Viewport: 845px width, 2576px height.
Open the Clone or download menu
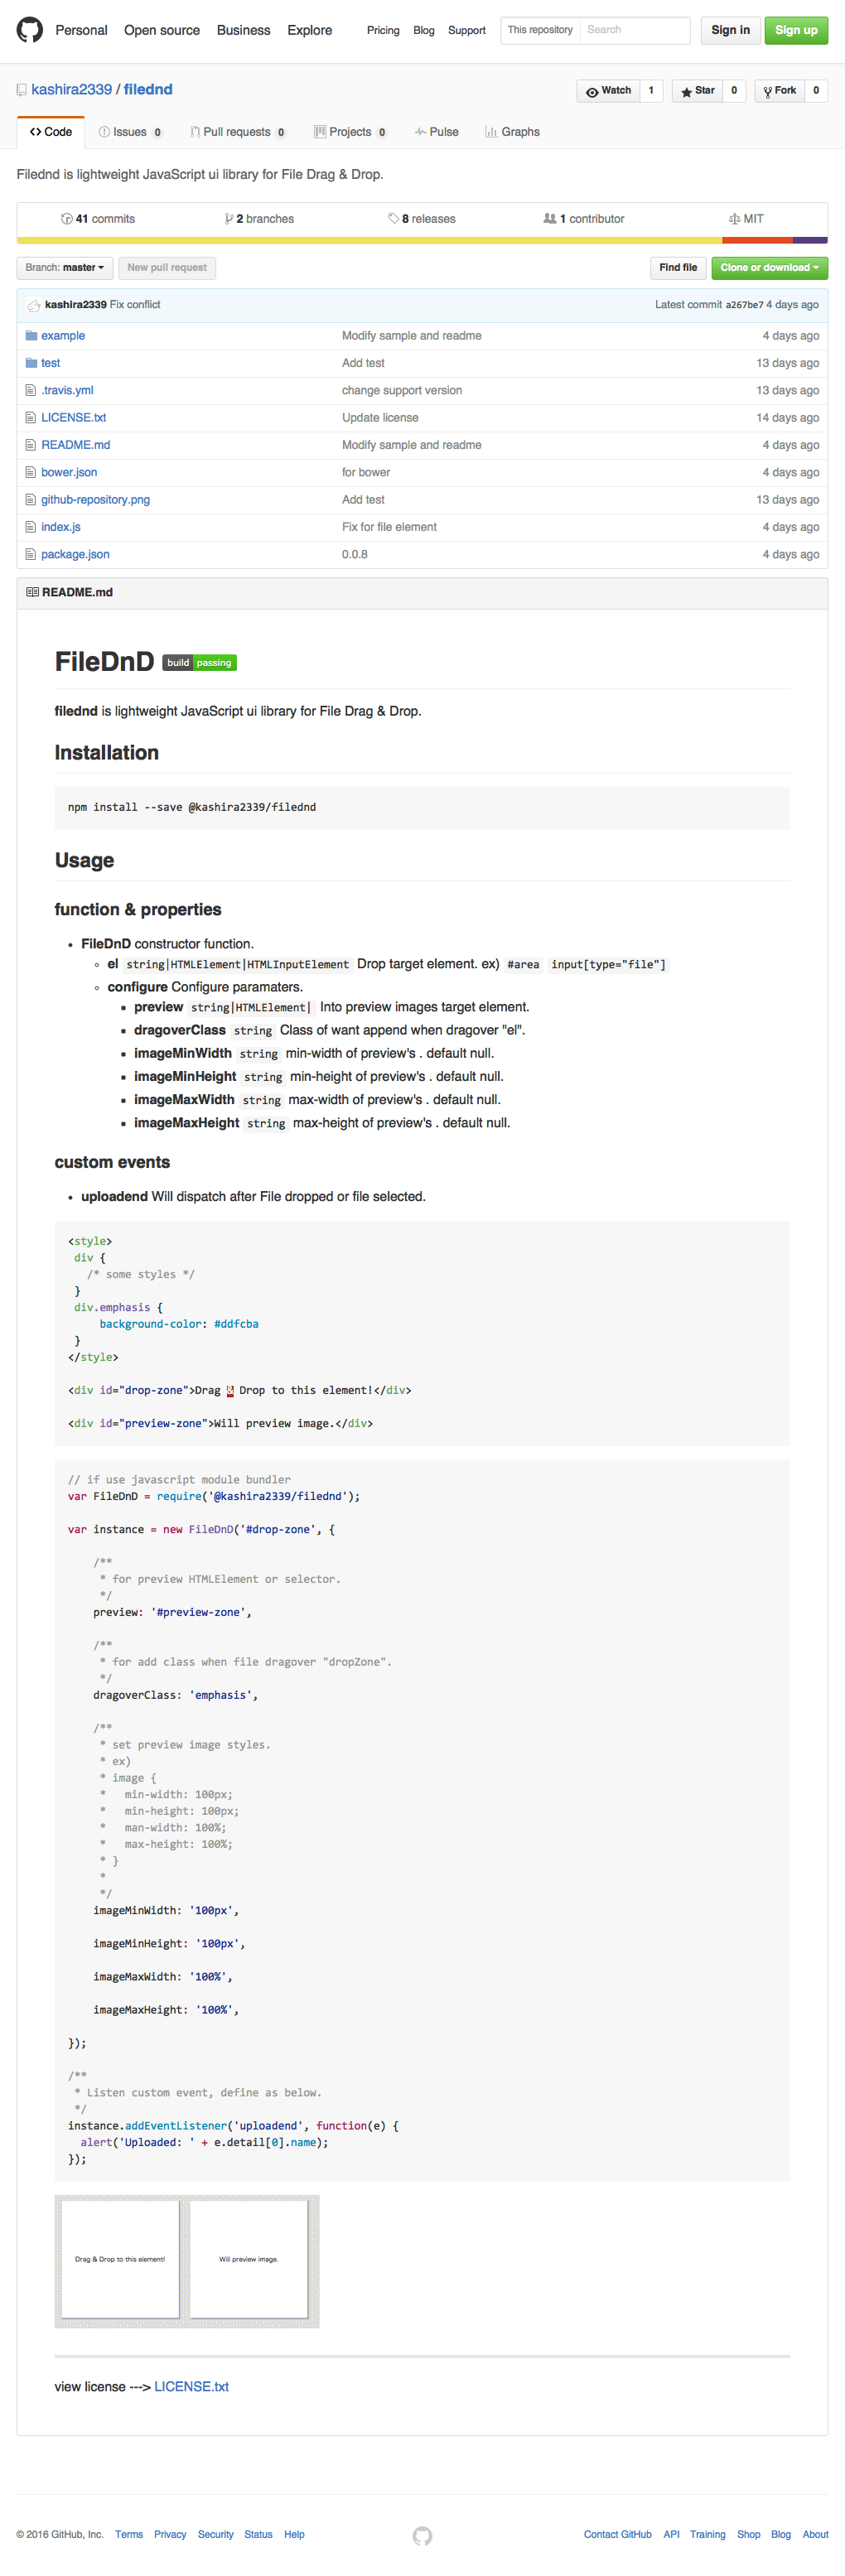click(767, 267)
